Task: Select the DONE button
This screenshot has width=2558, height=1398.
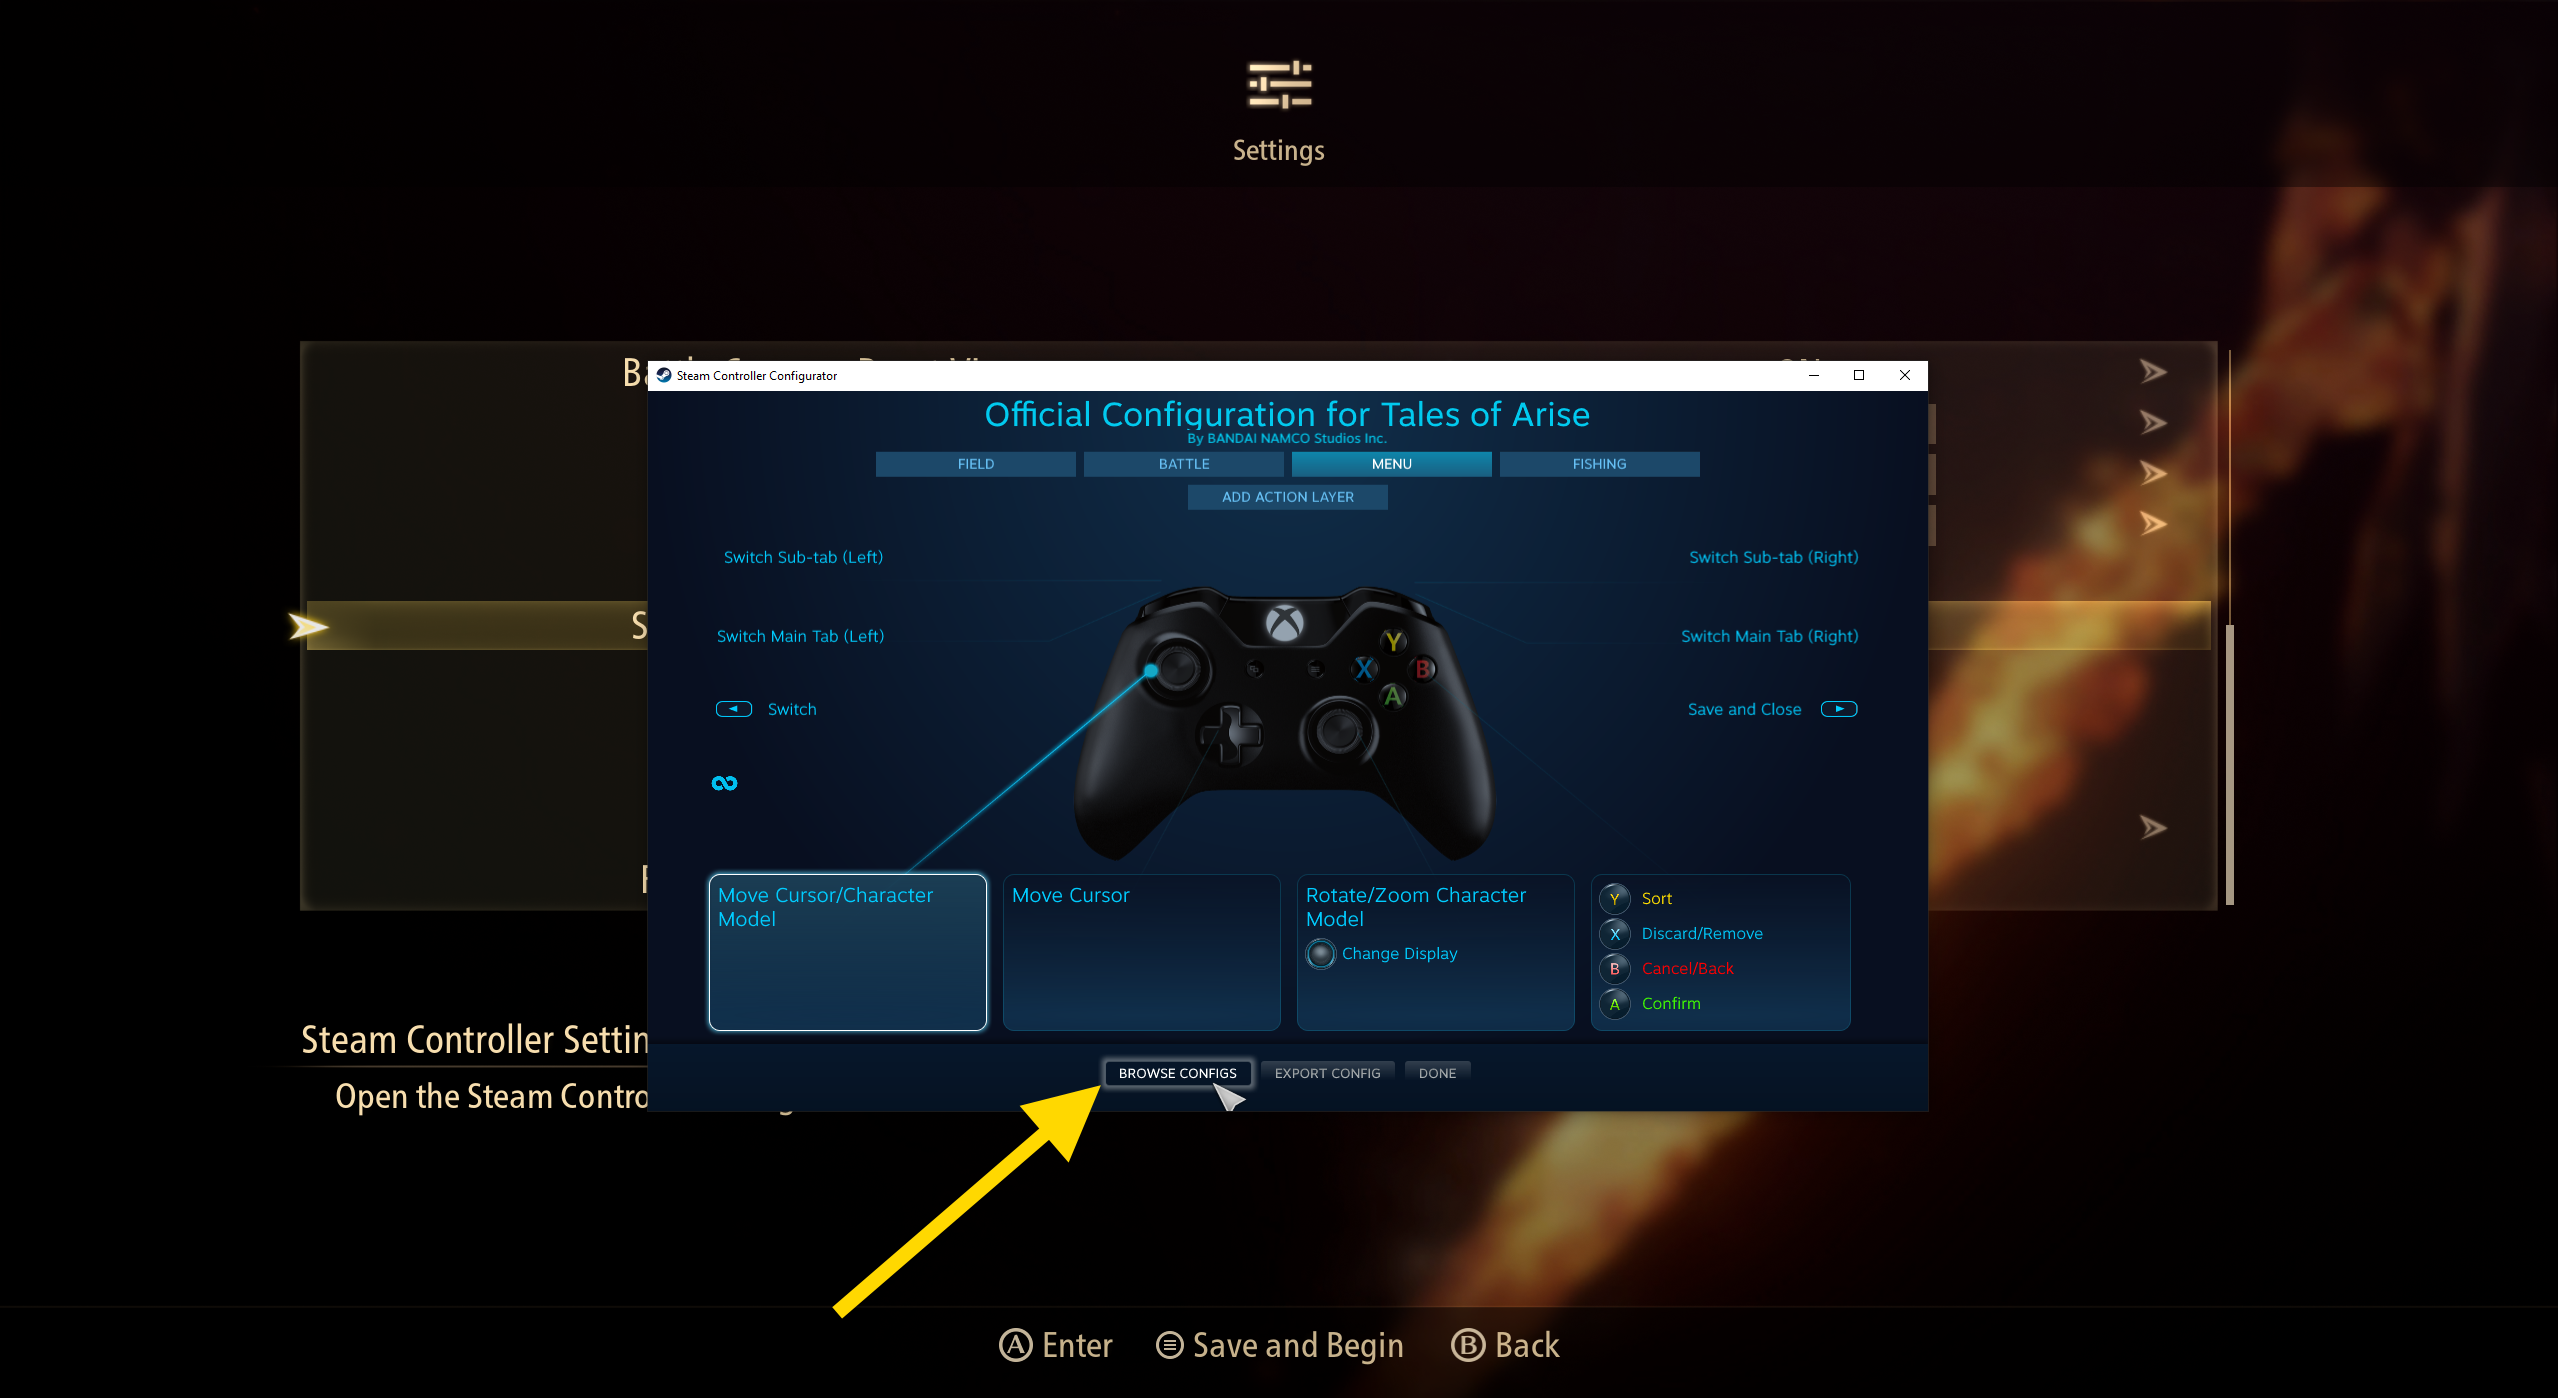Action: [1437, 1073]
